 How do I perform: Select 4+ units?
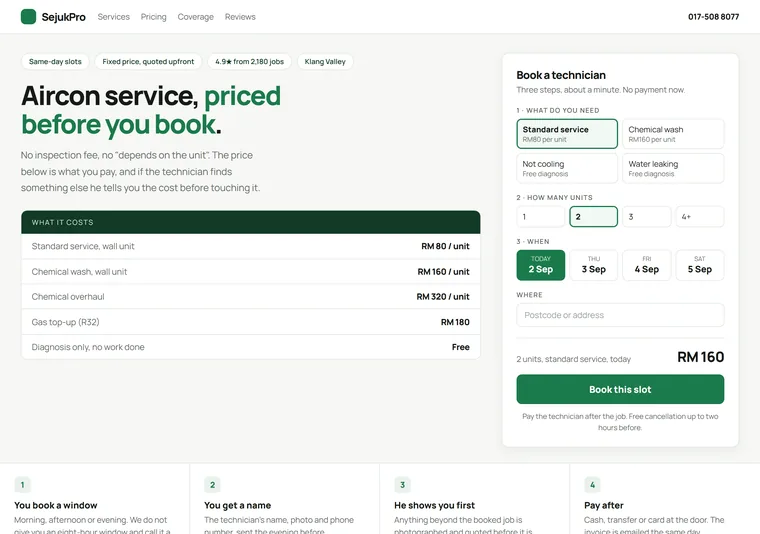click(700, 217)
